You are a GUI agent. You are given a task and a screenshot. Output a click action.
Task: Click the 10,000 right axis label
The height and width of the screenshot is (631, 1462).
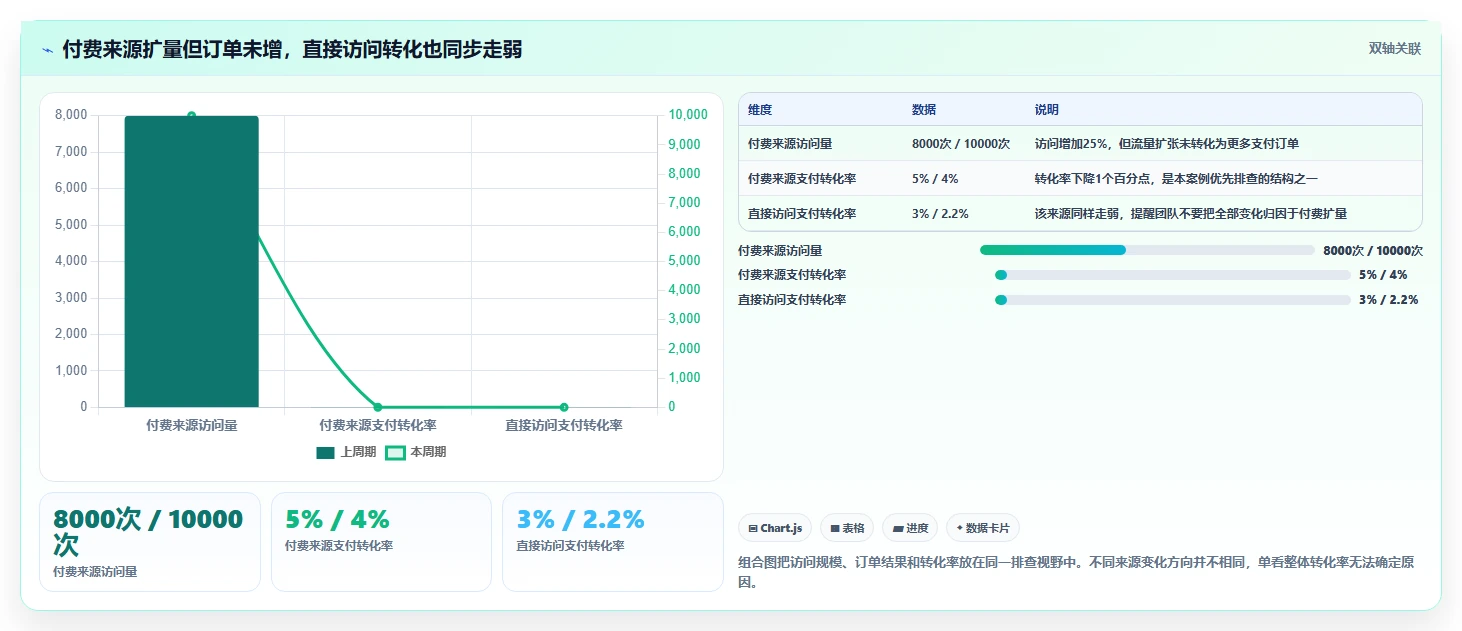point(687,115)
